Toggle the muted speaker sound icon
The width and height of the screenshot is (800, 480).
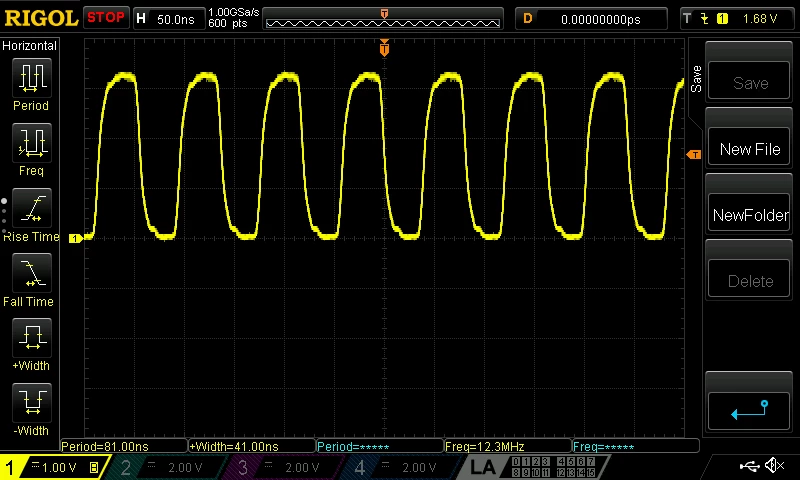774,465
